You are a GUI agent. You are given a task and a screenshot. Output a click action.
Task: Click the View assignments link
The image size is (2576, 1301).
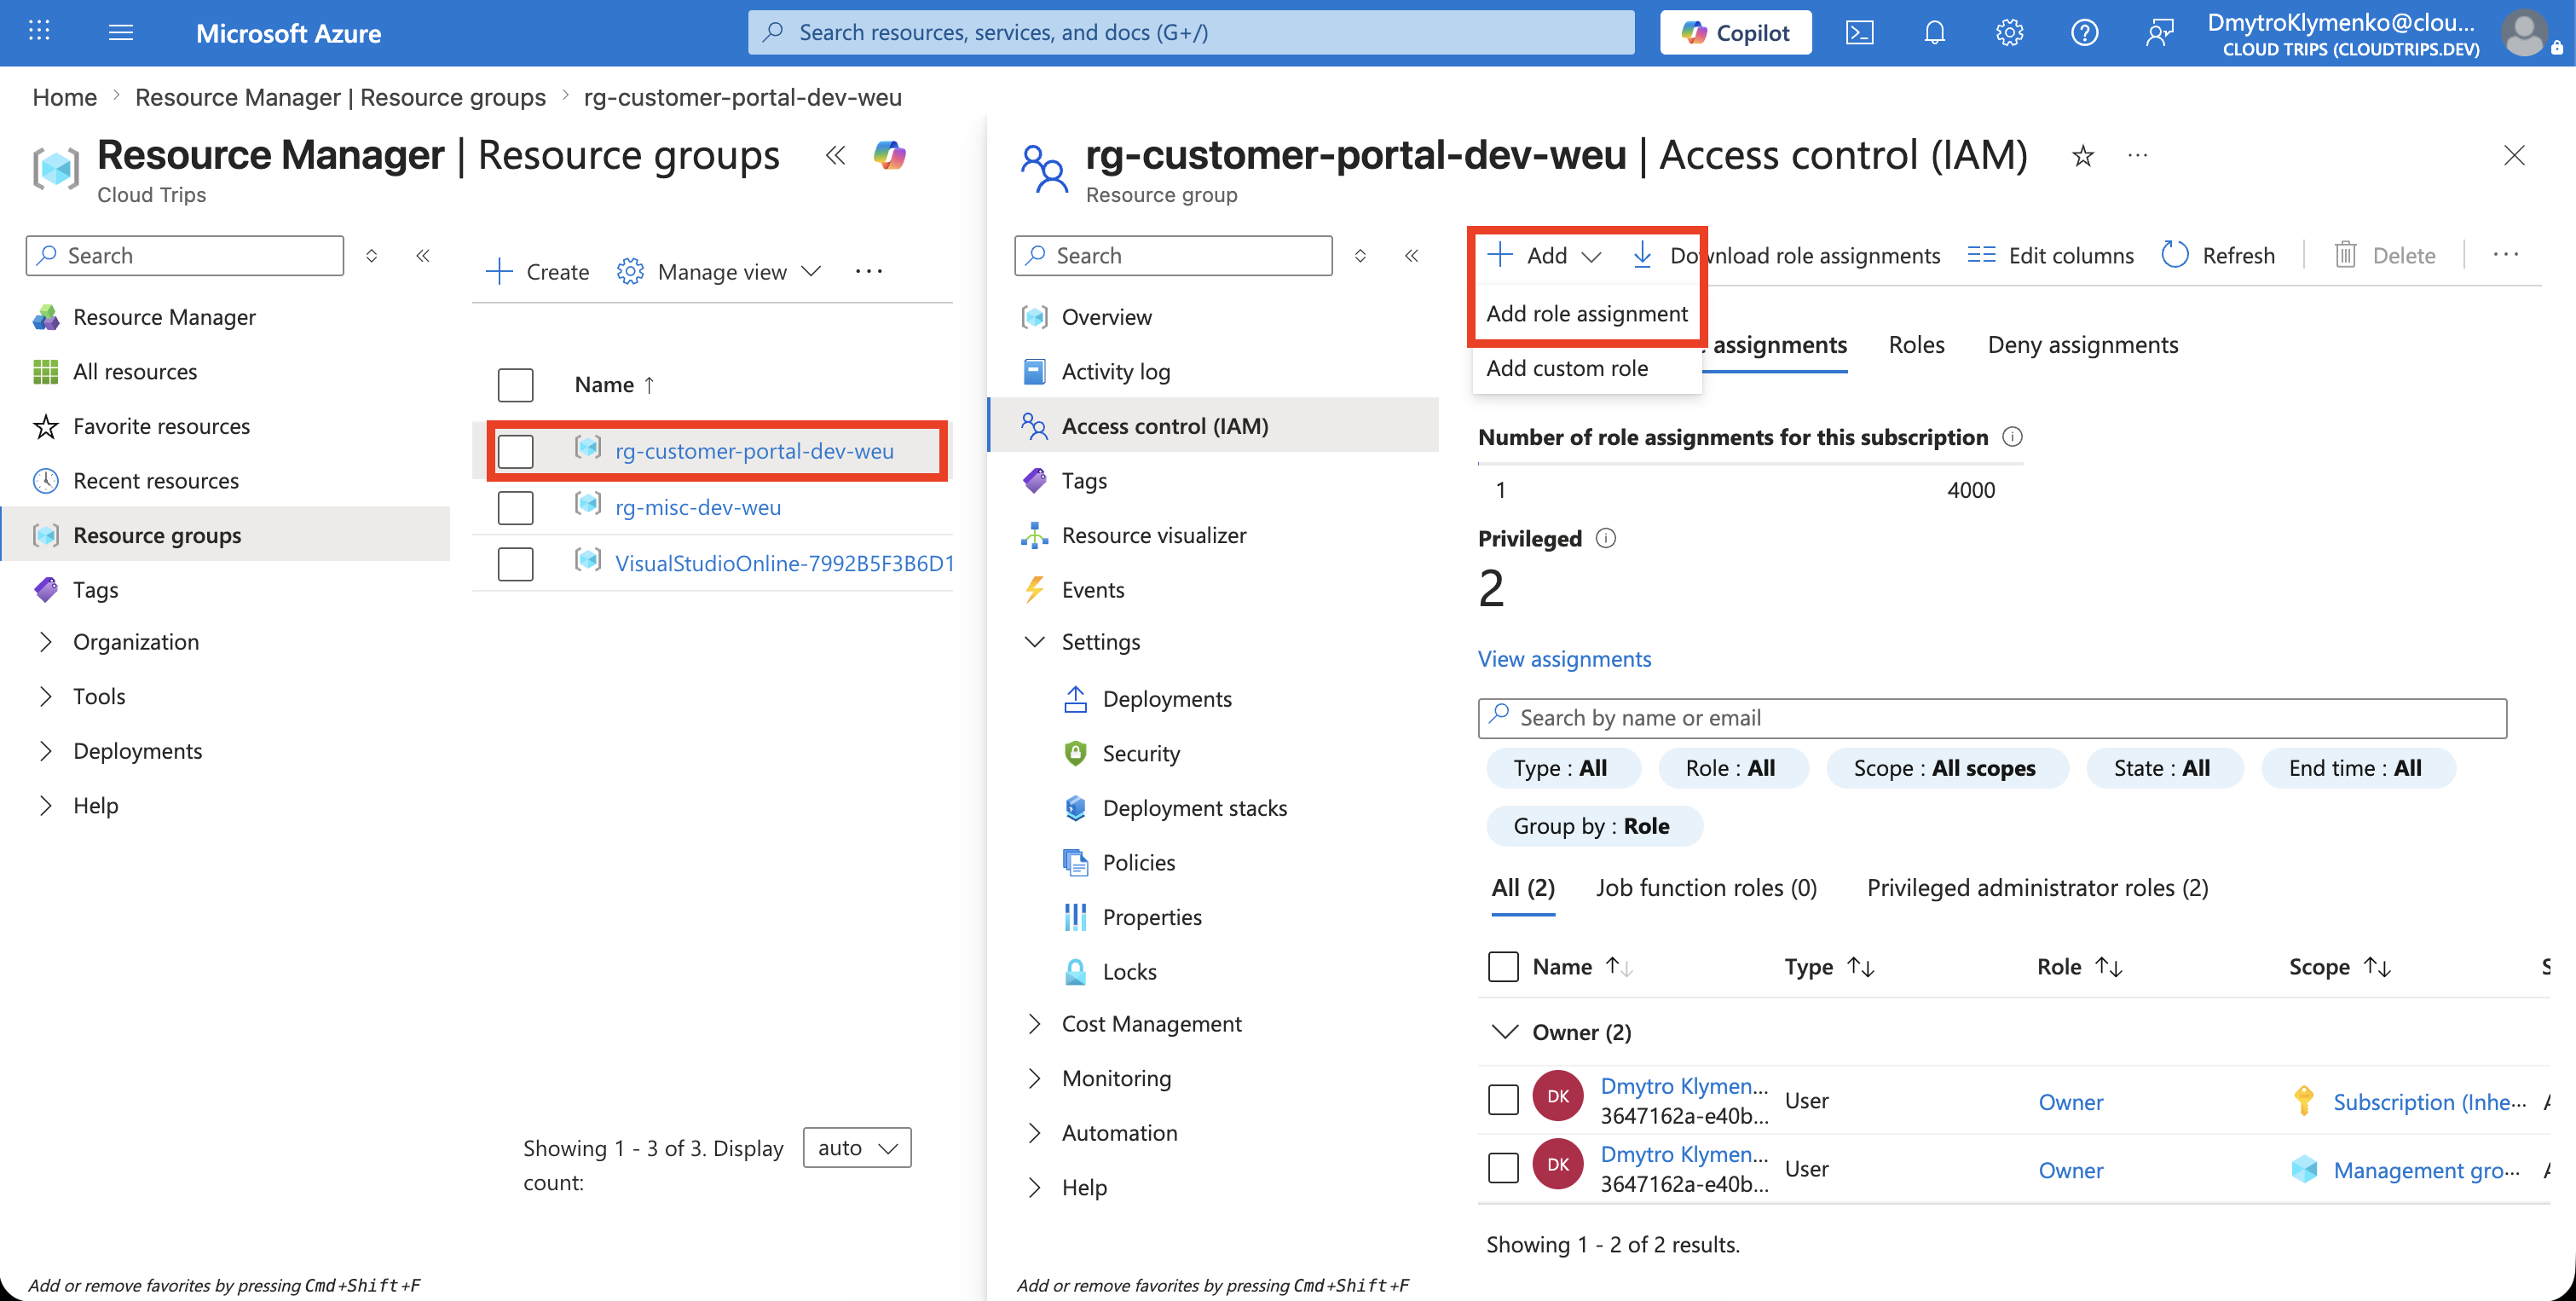(x=1564, y=658)
